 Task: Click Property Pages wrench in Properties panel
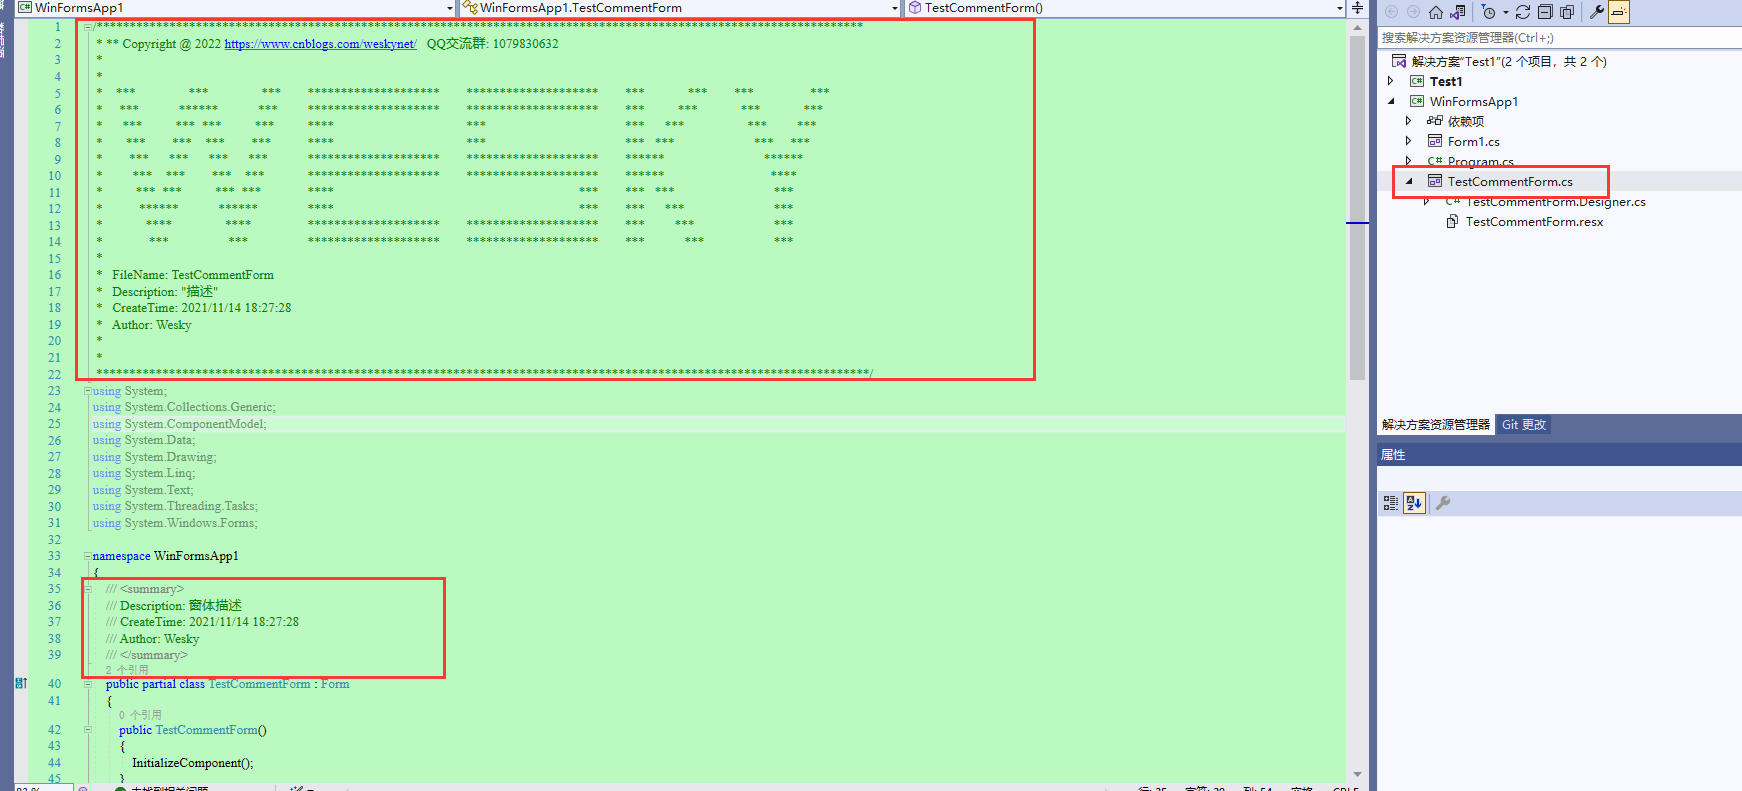pyautogui.click(x=1443, y=503)
